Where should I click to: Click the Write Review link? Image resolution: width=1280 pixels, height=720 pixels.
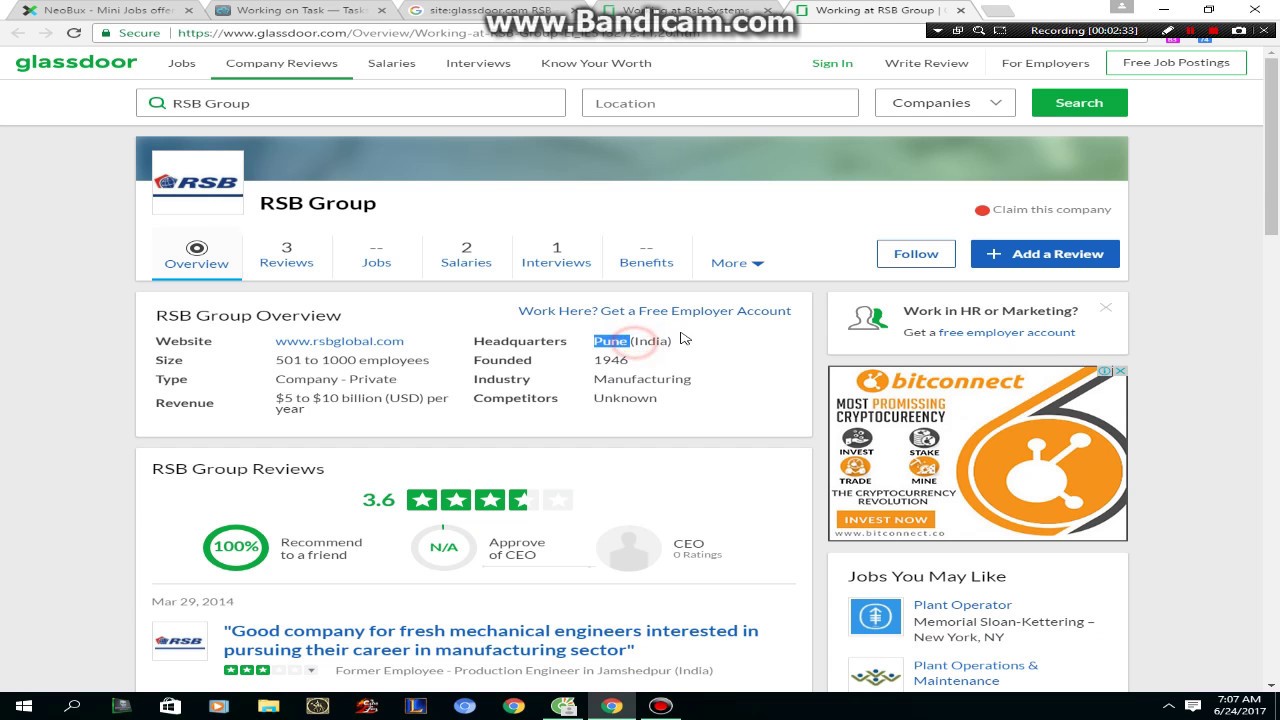[x=926, y=63]
